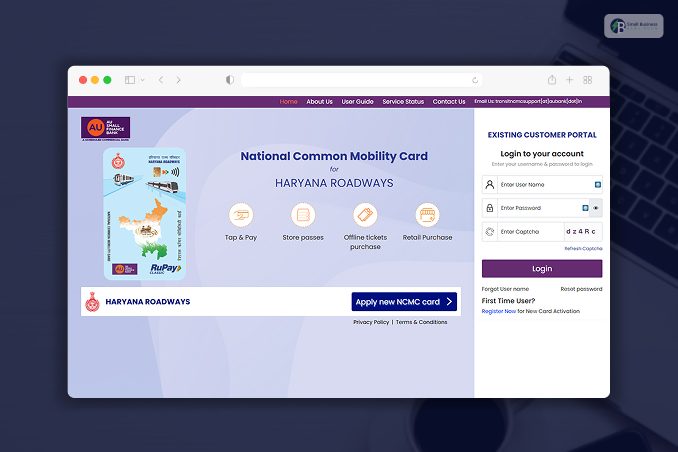This screenshot has width=678, height=452.
Task: Click the purple Login button
Action: (x=542, y=269)
